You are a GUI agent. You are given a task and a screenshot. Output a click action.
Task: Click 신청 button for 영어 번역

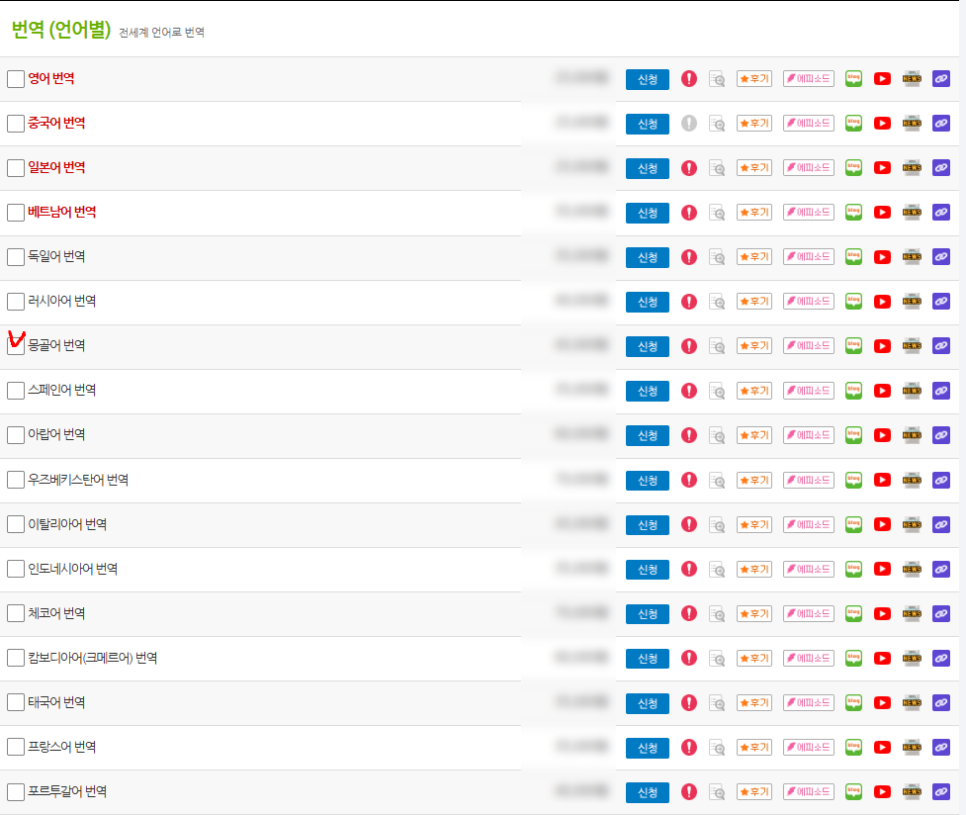pyautogui.click(x=647, y=79)
